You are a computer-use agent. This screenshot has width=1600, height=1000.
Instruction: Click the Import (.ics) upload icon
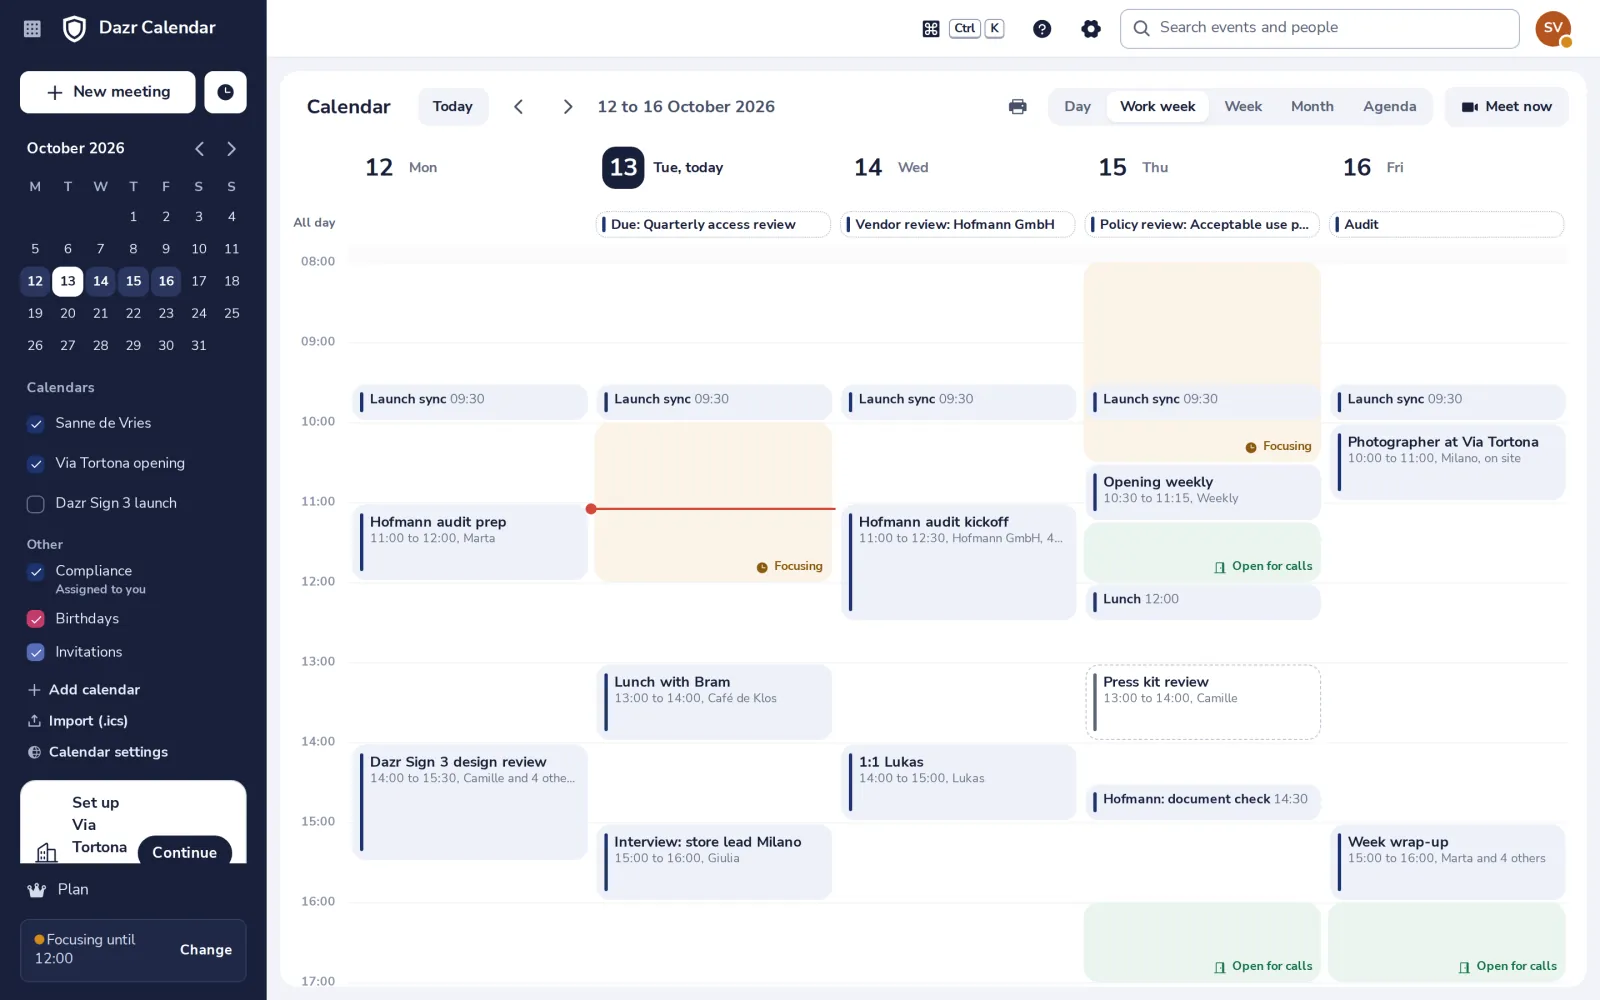pos(34,721)
